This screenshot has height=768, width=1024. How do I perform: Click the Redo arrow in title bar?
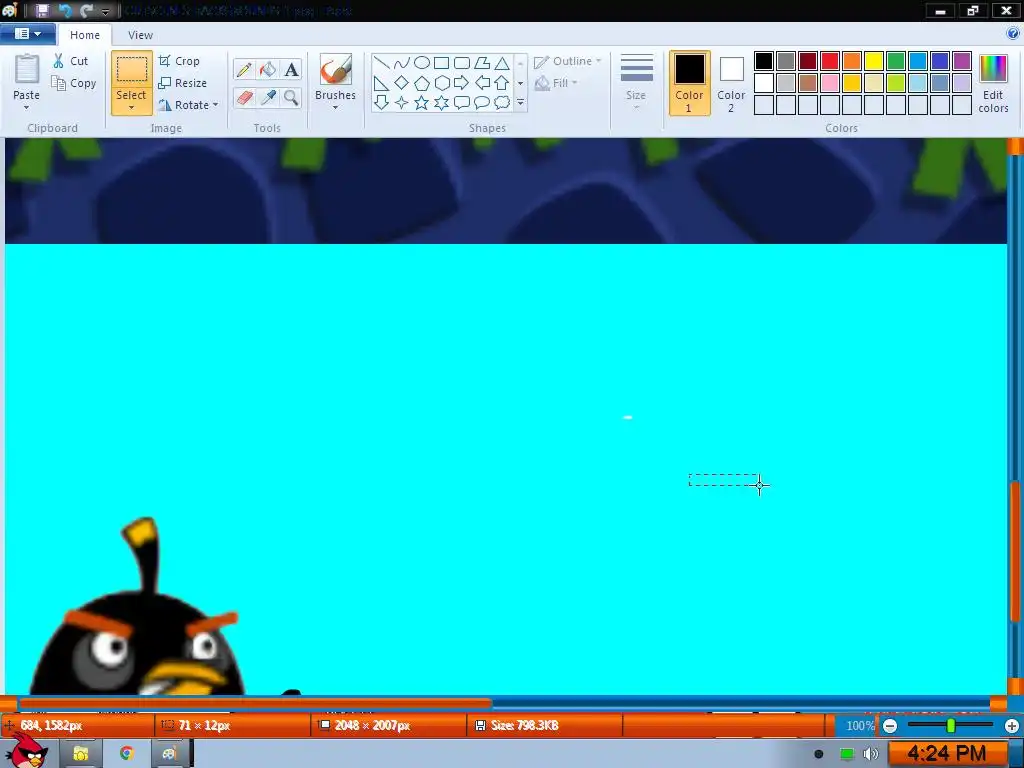pyautogui.click(x=86, y=10)
